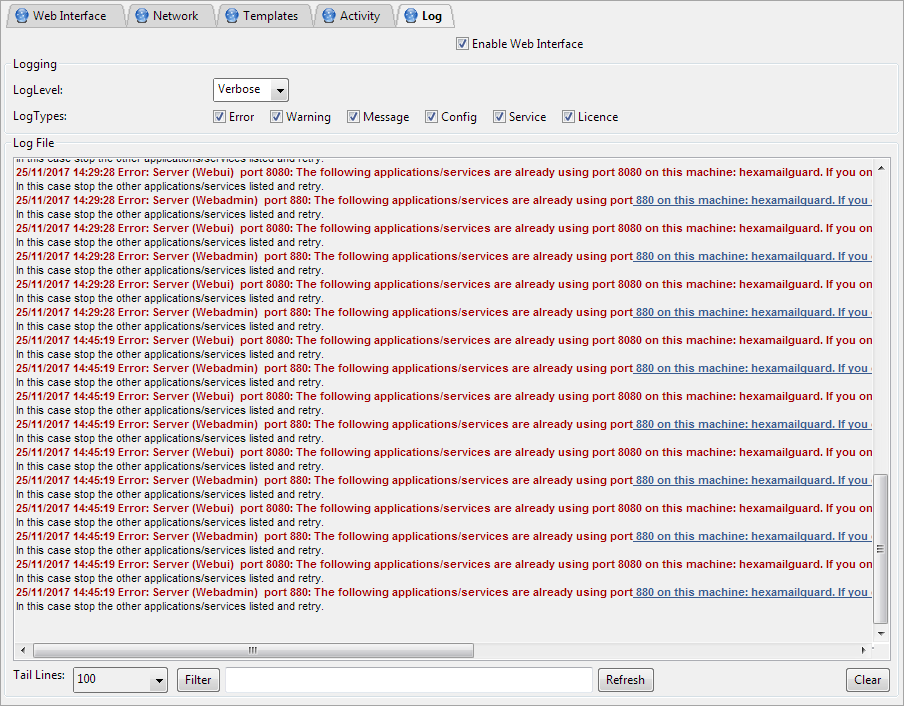Click the vertical scrollbar up arrow in log
Screen dimensions: 904x706
point(880,166)
